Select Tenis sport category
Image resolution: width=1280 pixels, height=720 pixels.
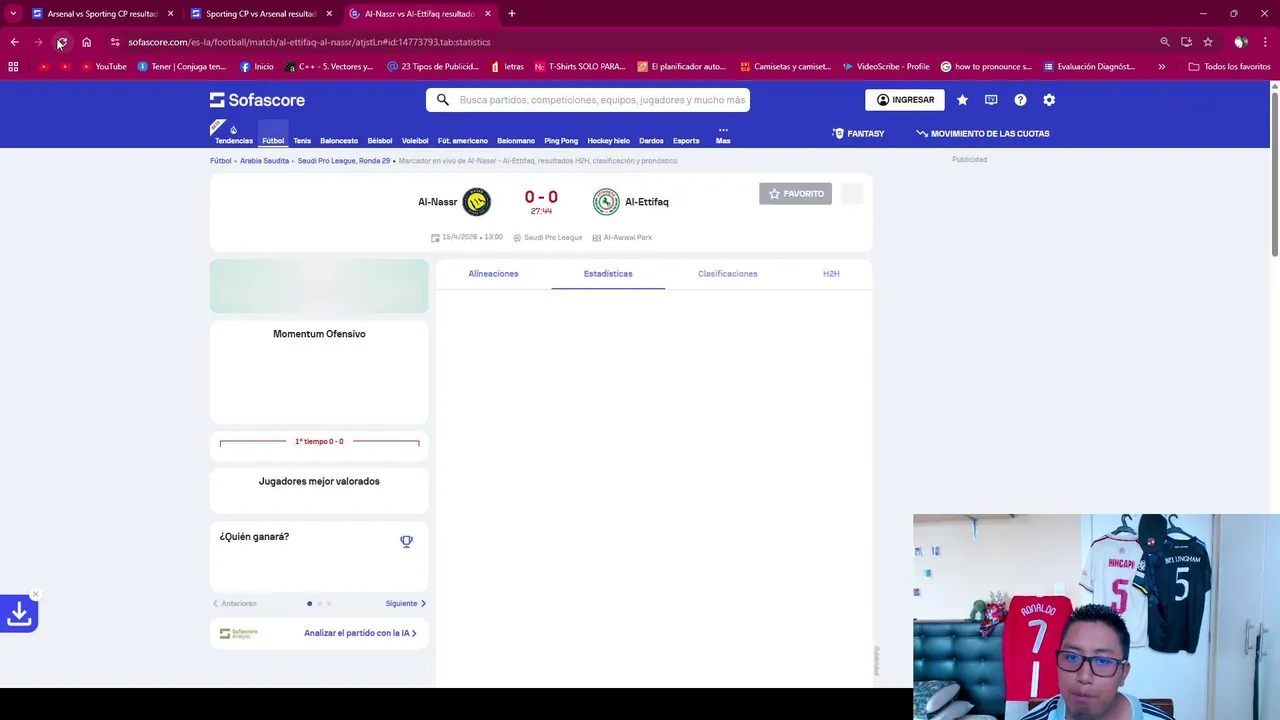(302, 141)
